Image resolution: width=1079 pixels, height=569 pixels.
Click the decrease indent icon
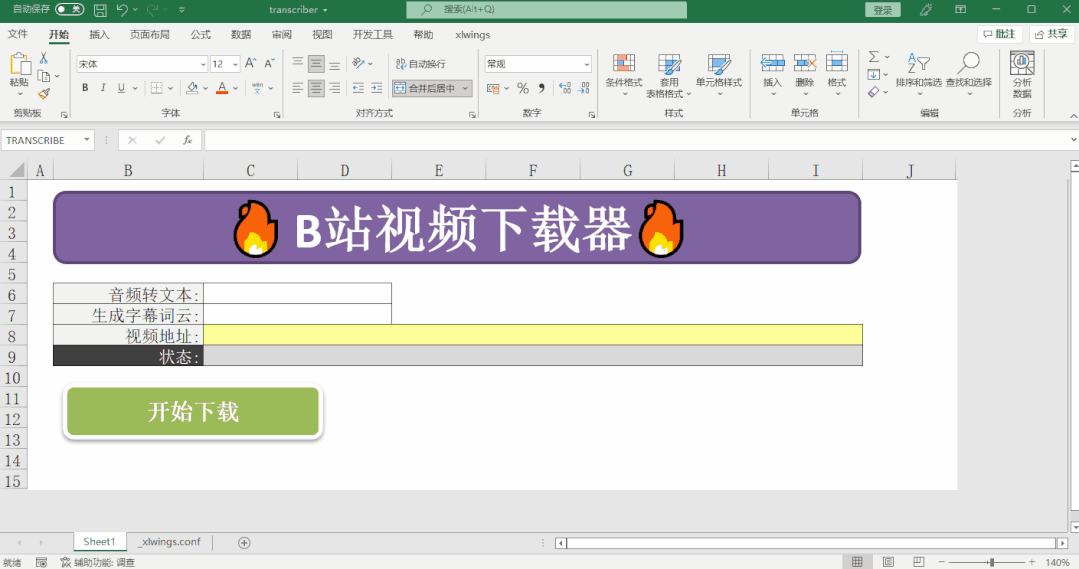358,88
